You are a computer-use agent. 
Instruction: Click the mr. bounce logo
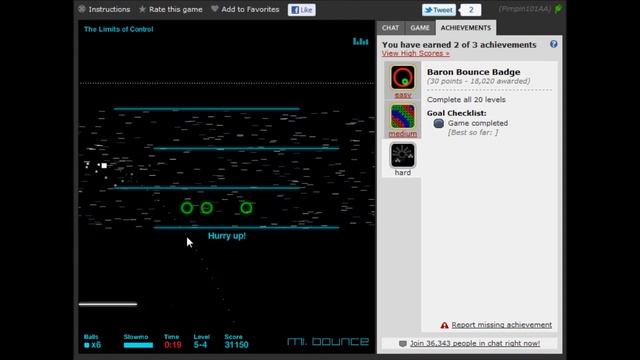[x=328, y=341]
